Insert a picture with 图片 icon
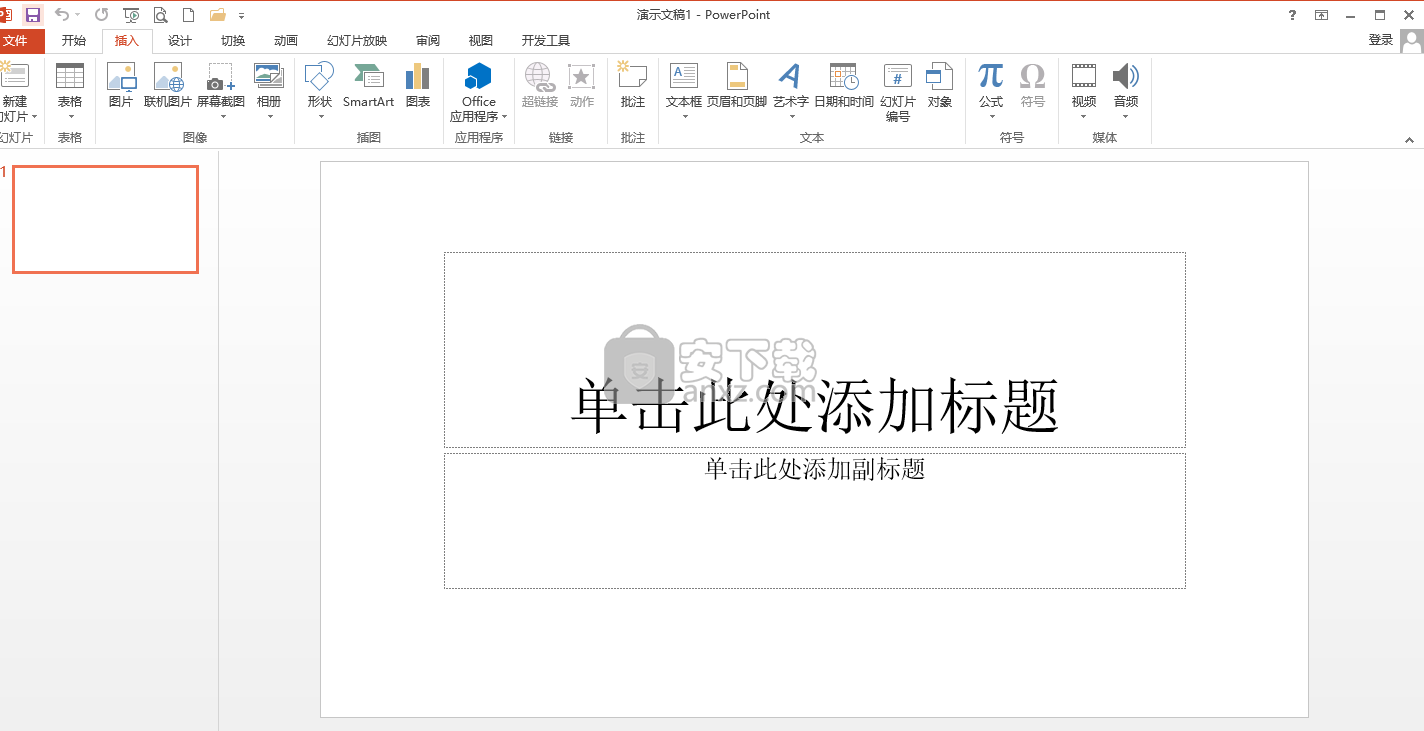This screenshot has height=731, width=1424. pos(121,85)
